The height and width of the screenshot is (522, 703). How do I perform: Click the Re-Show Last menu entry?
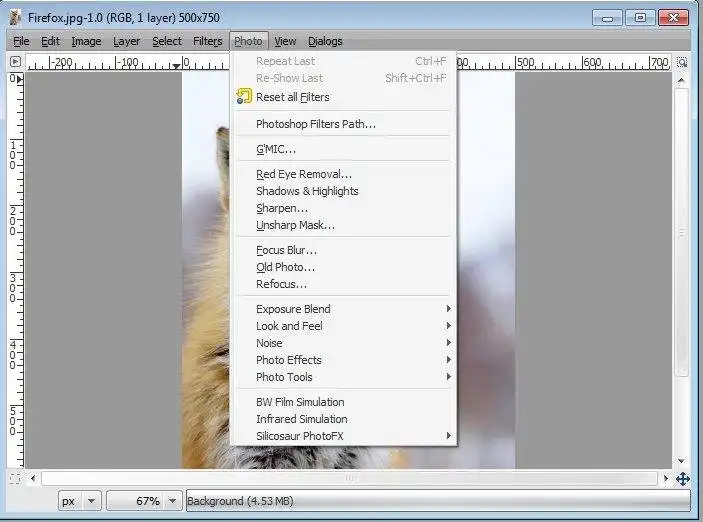coord(343,78)
